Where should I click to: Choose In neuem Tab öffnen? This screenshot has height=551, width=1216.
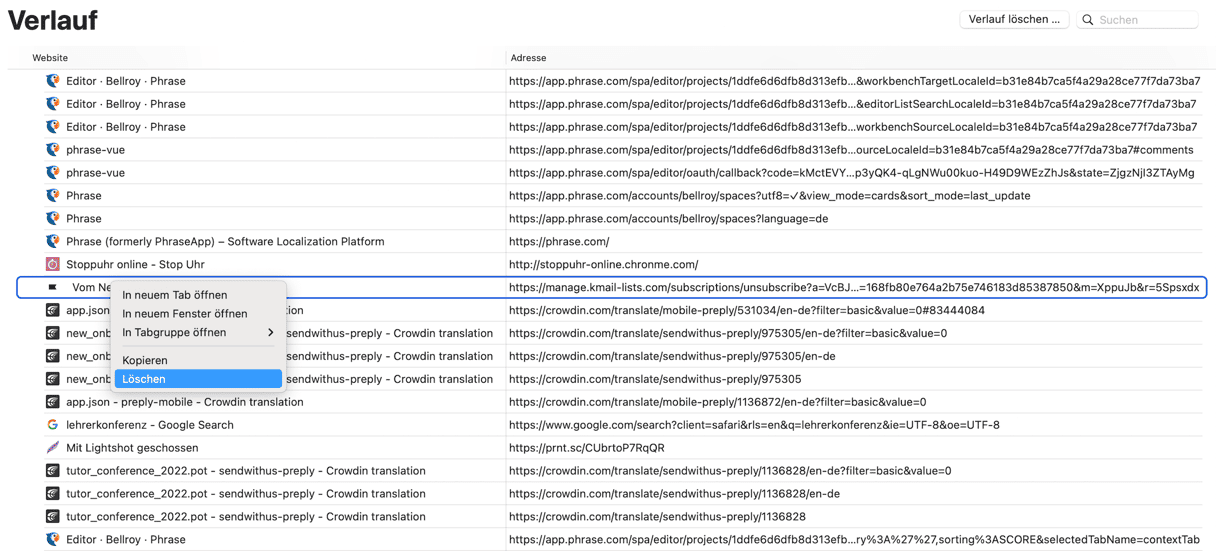point(198,295)
